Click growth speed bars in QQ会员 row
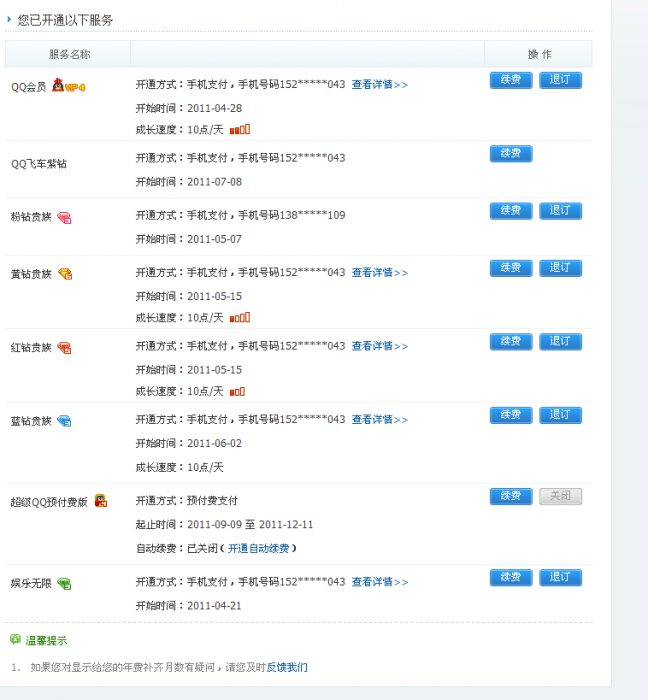The width and height of the screenshot is (648, 700). coord(240,129)
